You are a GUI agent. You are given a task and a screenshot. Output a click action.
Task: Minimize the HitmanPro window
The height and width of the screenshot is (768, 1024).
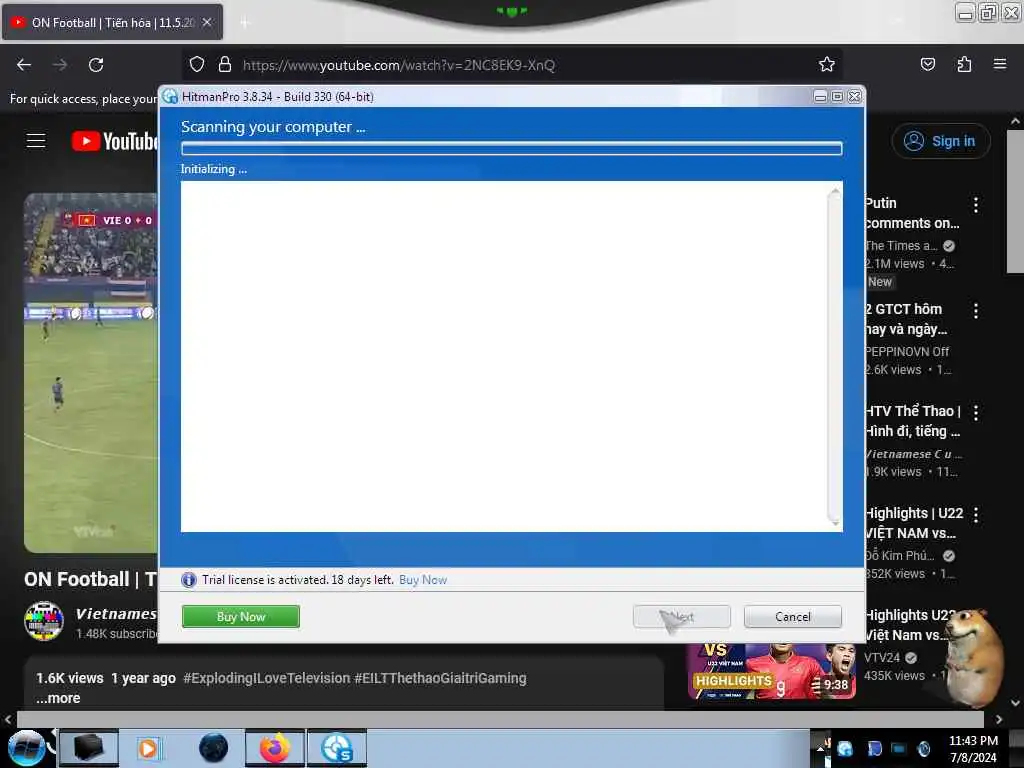pyautogui.click(x=820, y=97)
